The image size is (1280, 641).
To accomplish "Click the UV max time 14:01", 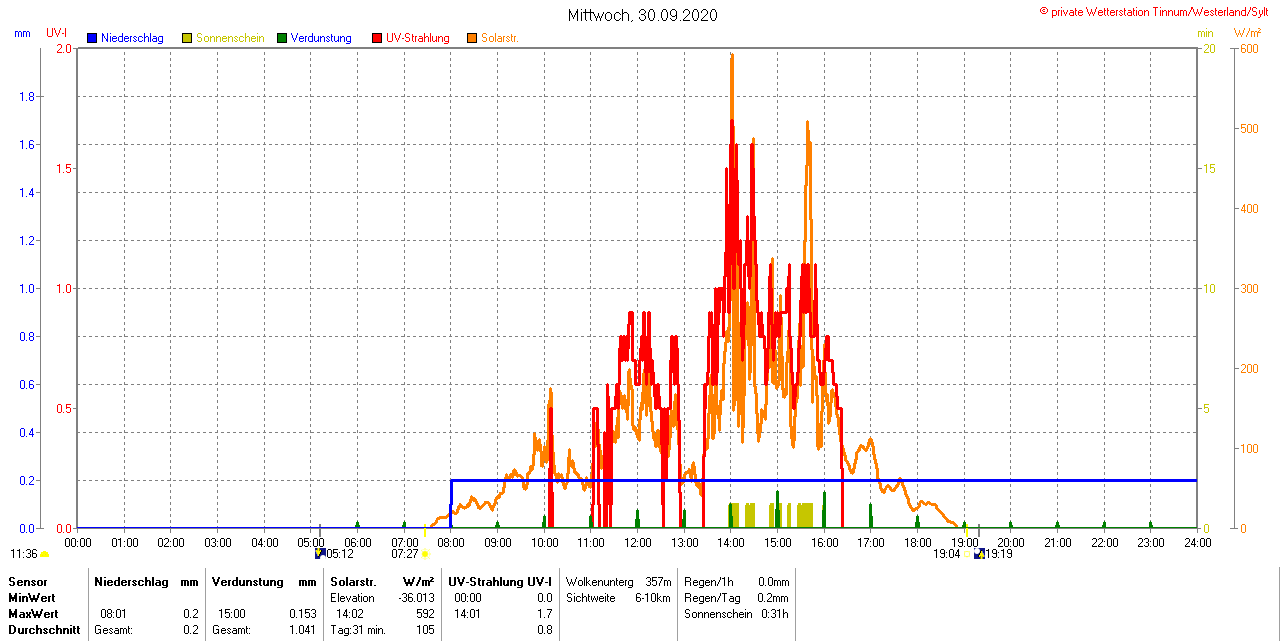I will [x=467, y=613].
